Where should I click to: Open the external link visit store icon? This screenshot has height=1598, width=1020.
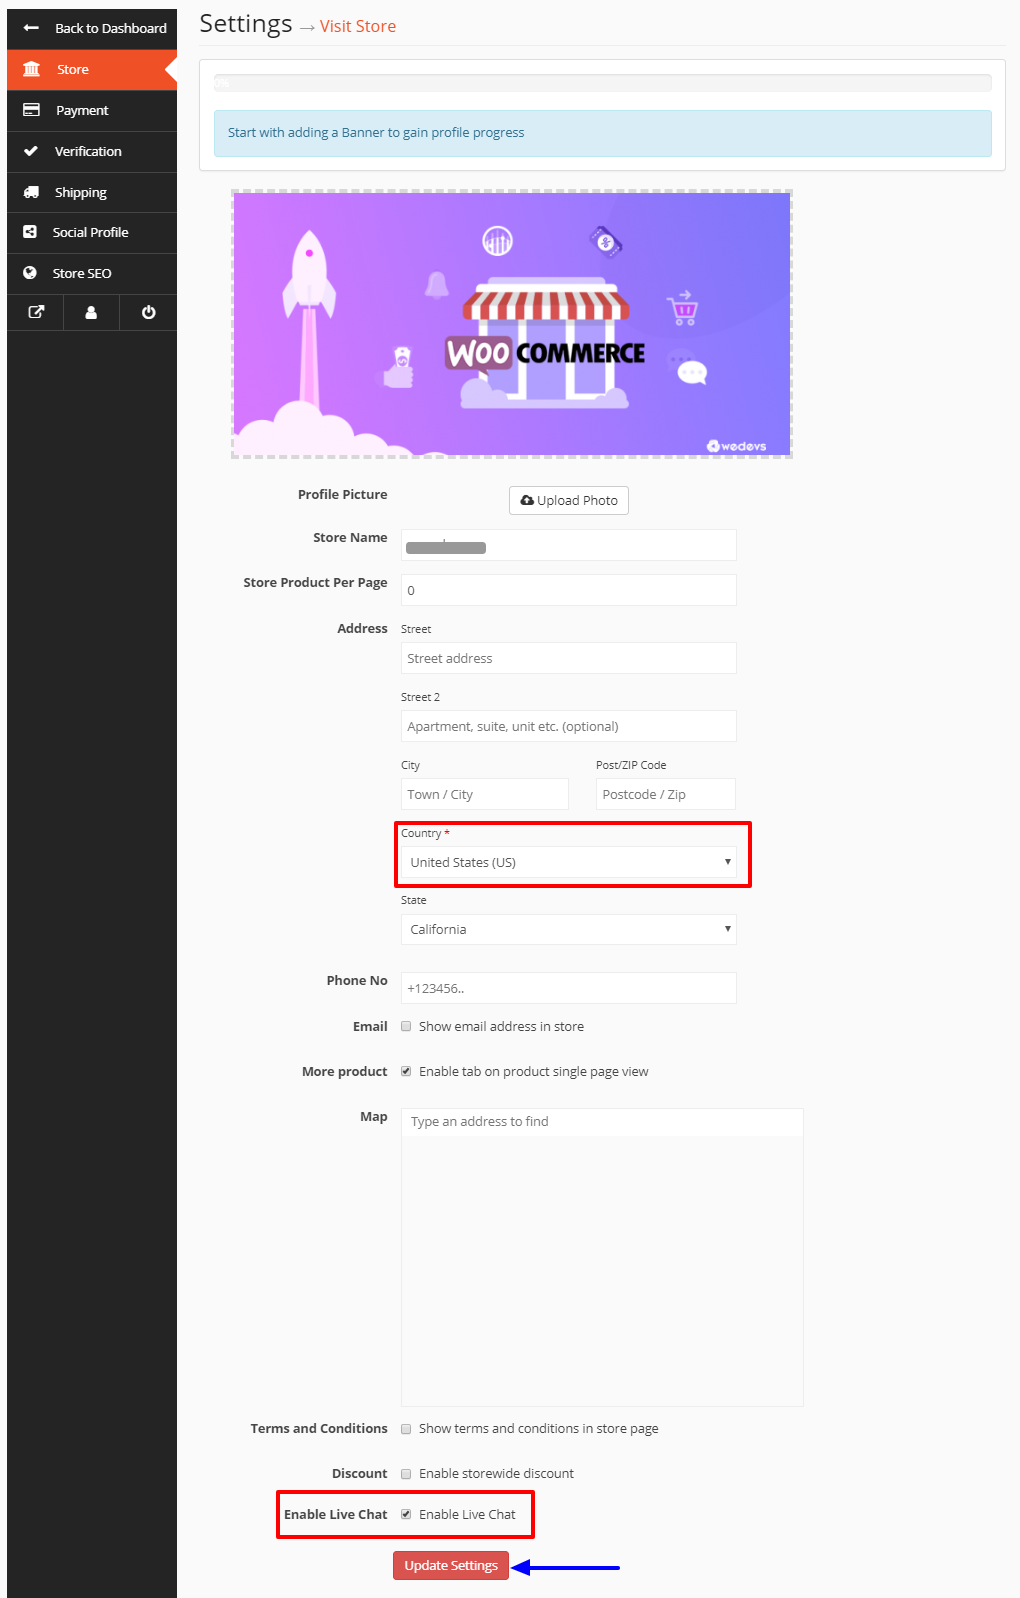(36, 312)
